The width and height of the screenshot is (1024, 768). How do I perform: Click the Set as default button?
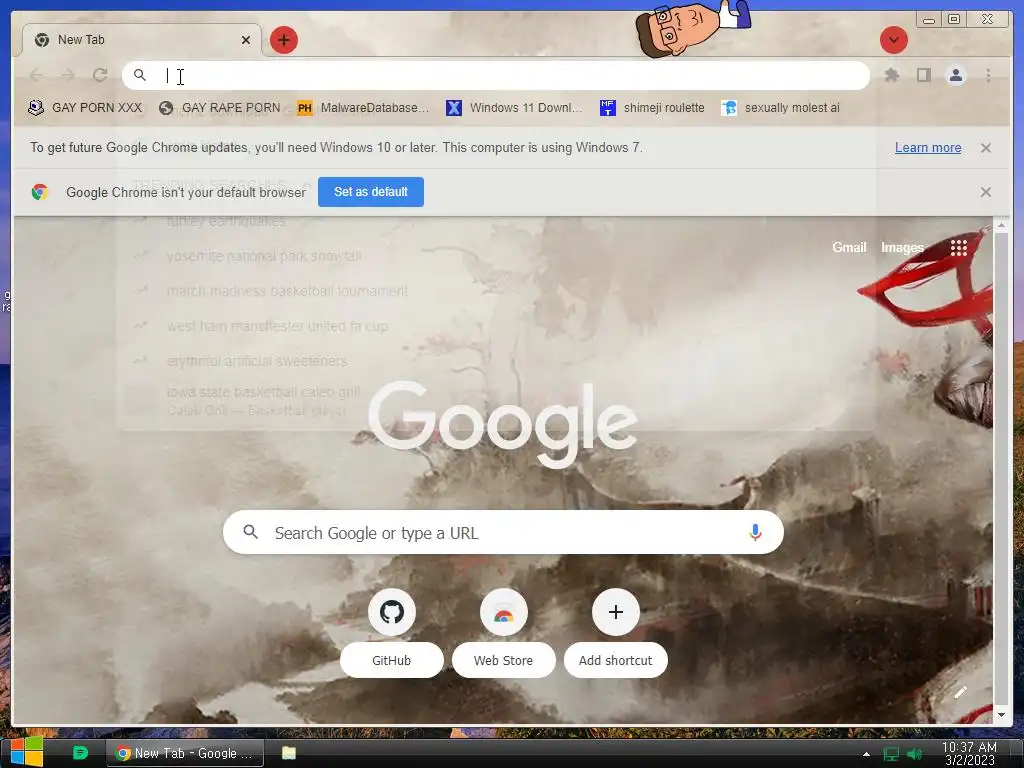[370, 192]
